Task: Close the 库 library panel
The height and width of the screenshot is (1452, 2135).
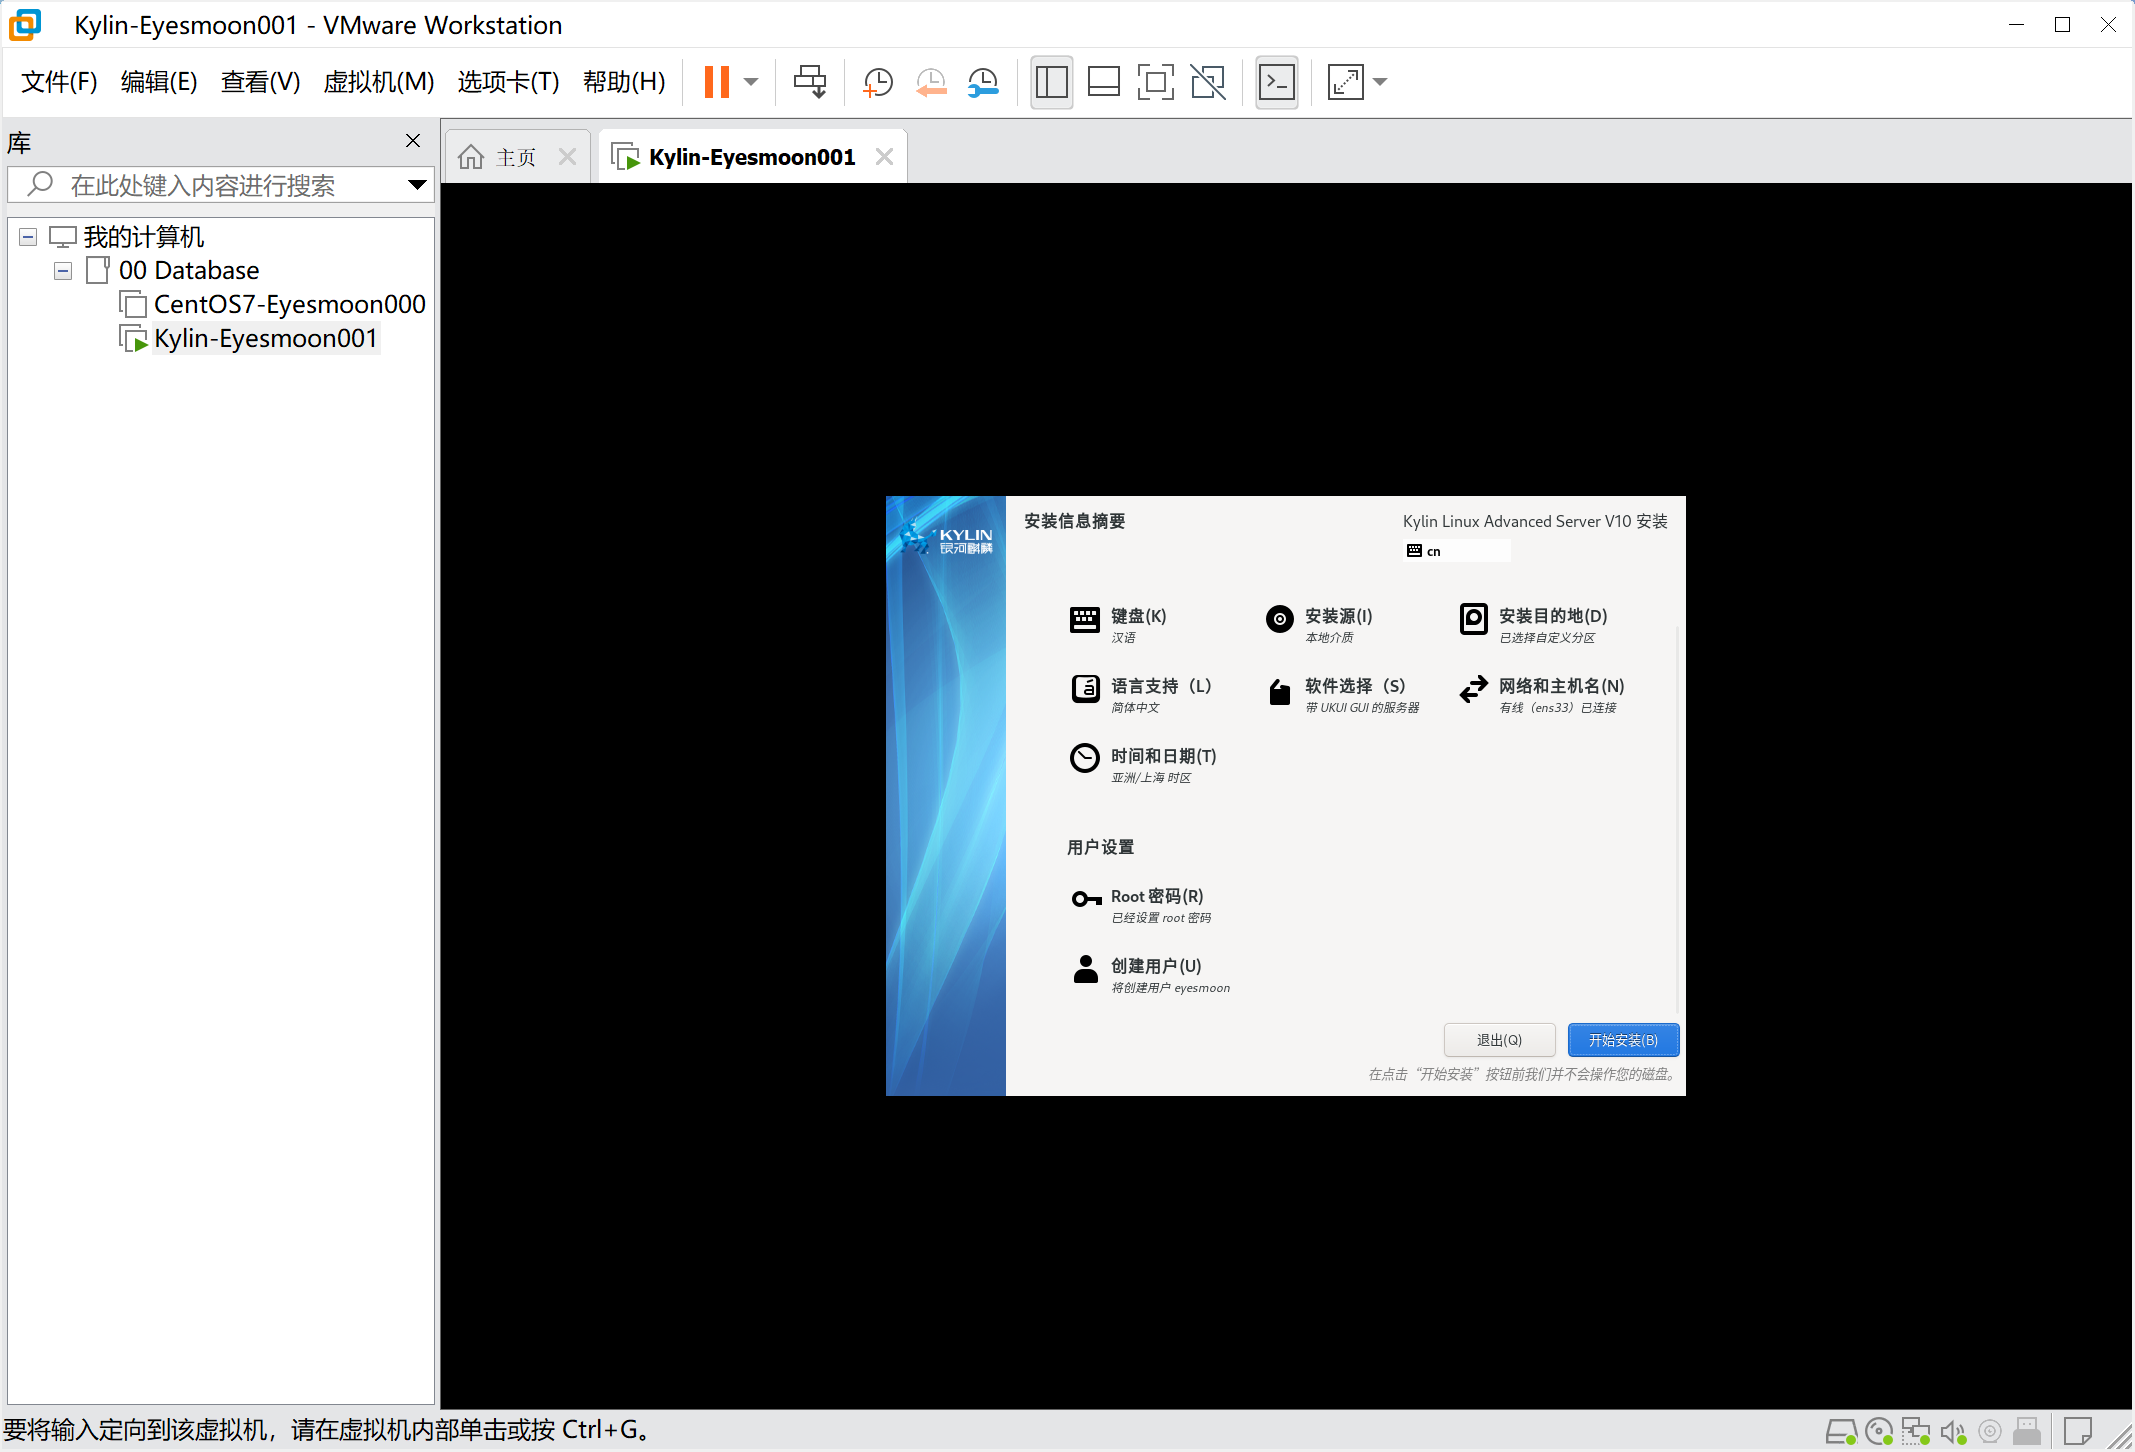Action: pos(413,141)
